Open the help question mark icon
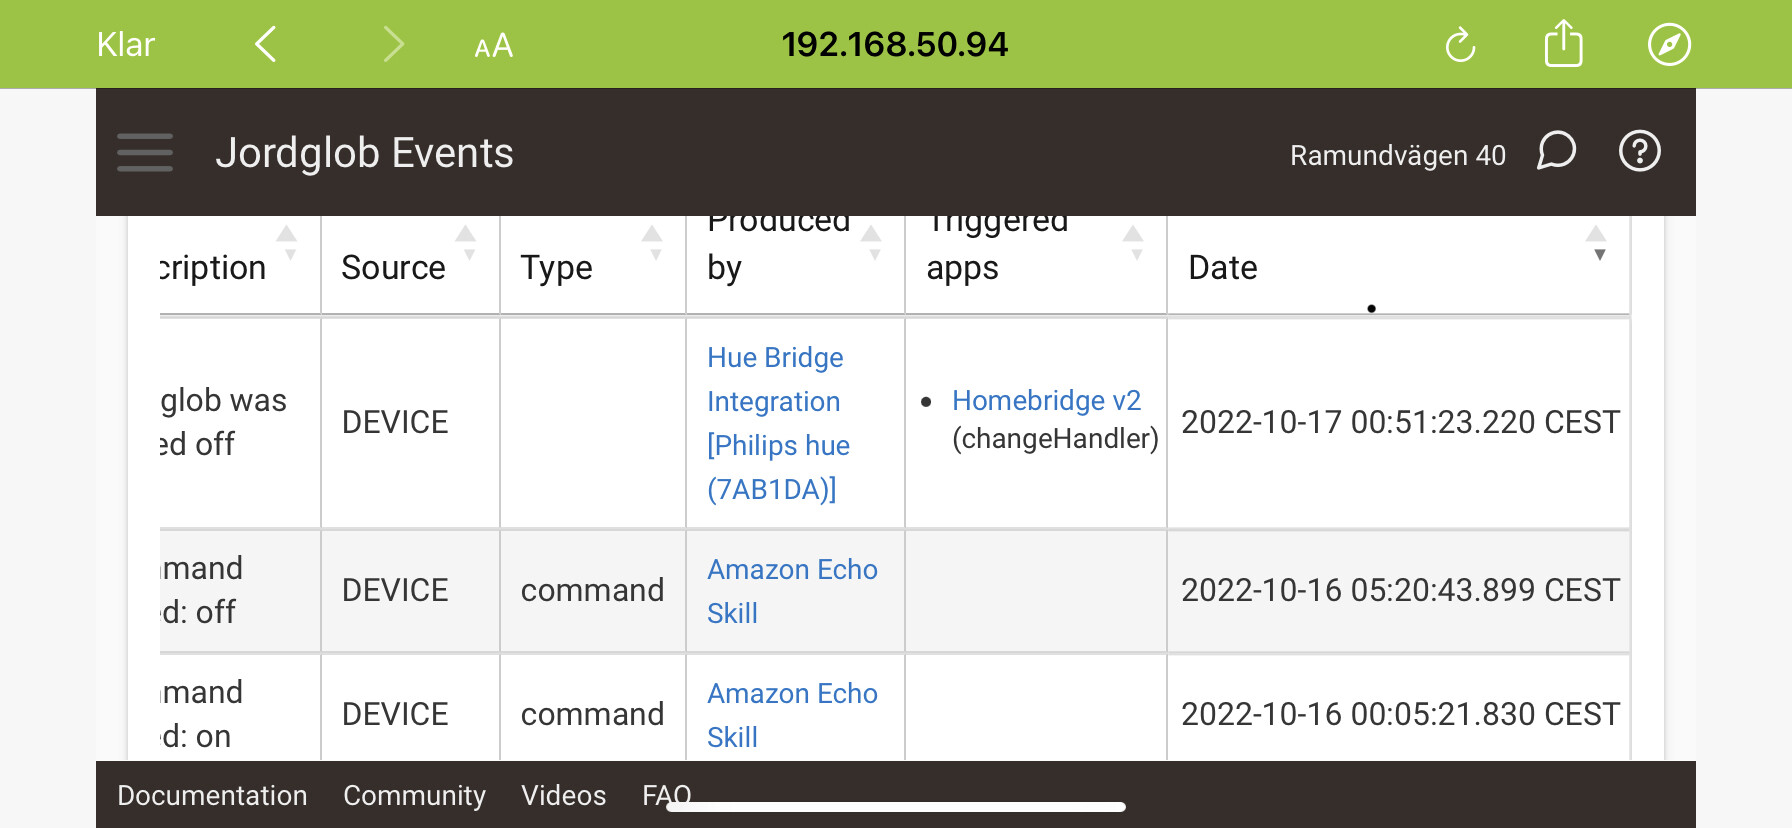 click(1640, 151)
